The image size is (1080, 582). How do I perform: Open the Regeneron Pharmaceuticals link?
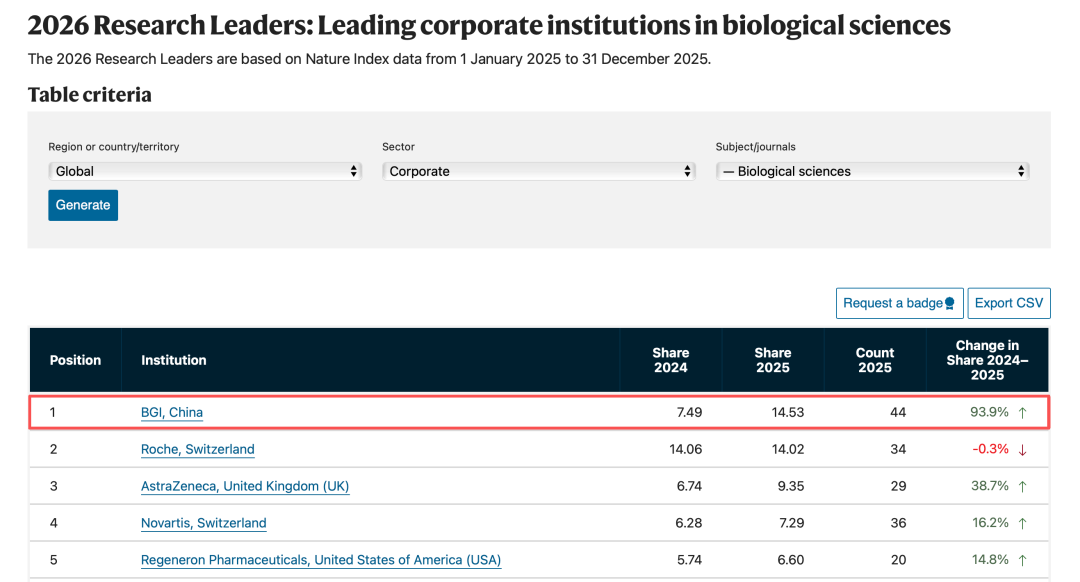click(321, 560)
